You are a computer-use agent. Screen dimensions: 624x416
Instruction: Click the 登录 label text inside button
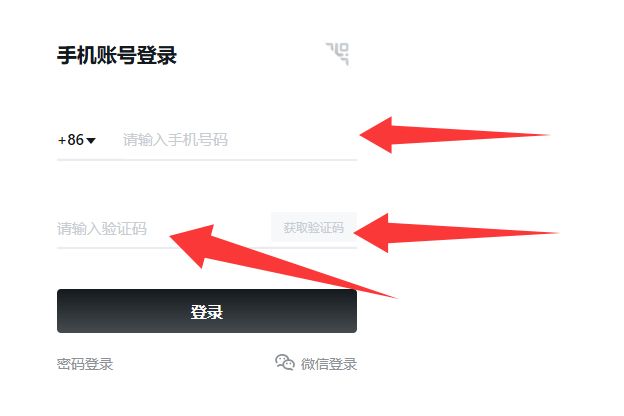coord(207,312)
